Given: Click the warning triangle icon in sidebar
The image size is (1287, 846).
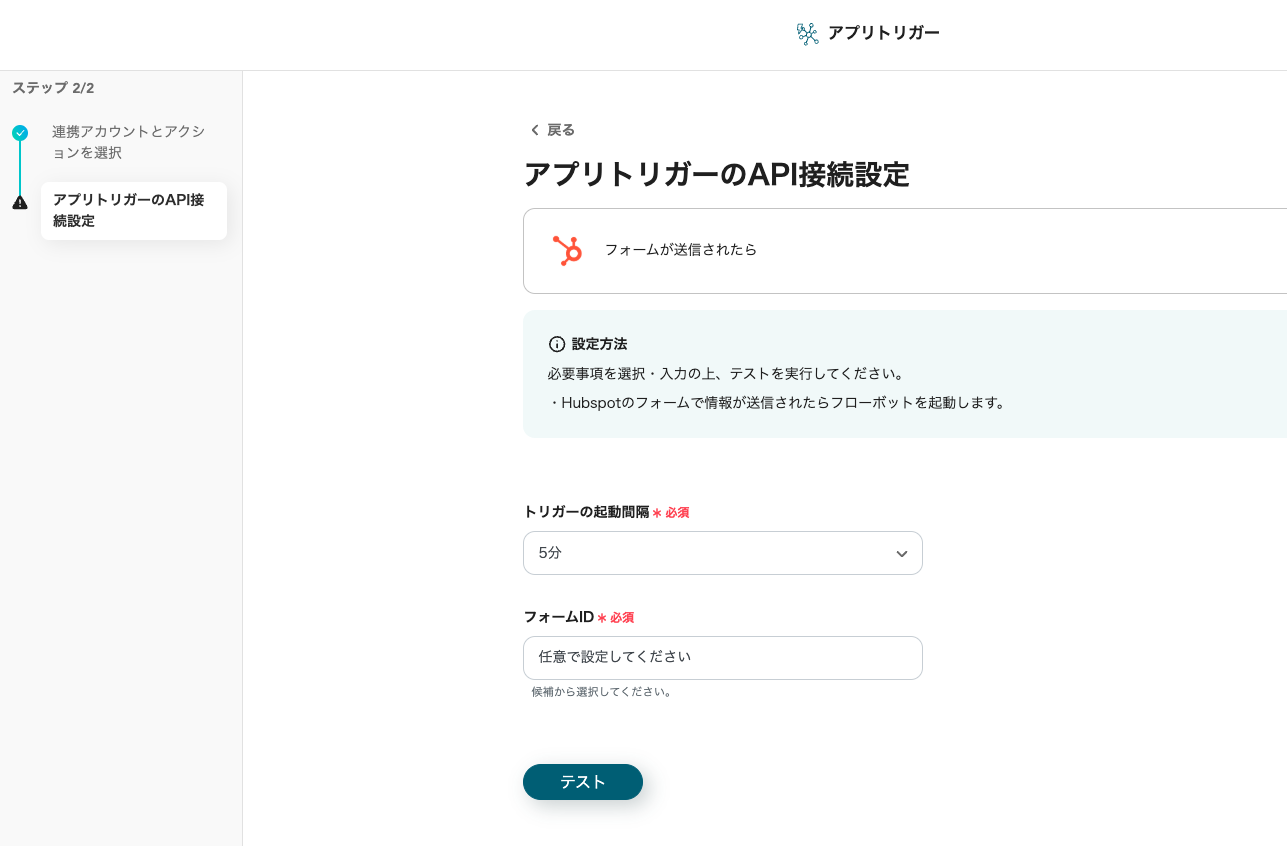Looking at the screenshot, I should [x=20, y=202].
